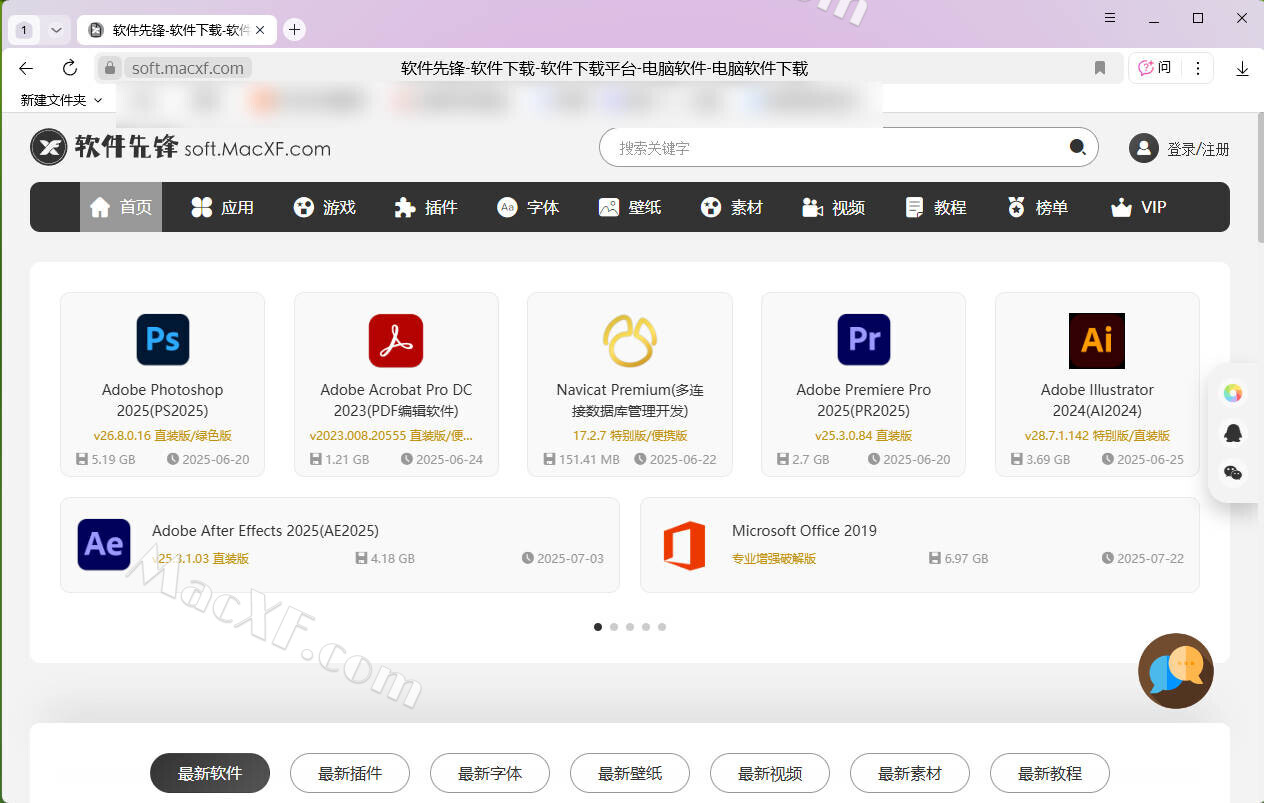Open the Adobe Photoshop 2025 icon
The width and height of the screenshot is (1264, 803).
click(x=163, y=339)
